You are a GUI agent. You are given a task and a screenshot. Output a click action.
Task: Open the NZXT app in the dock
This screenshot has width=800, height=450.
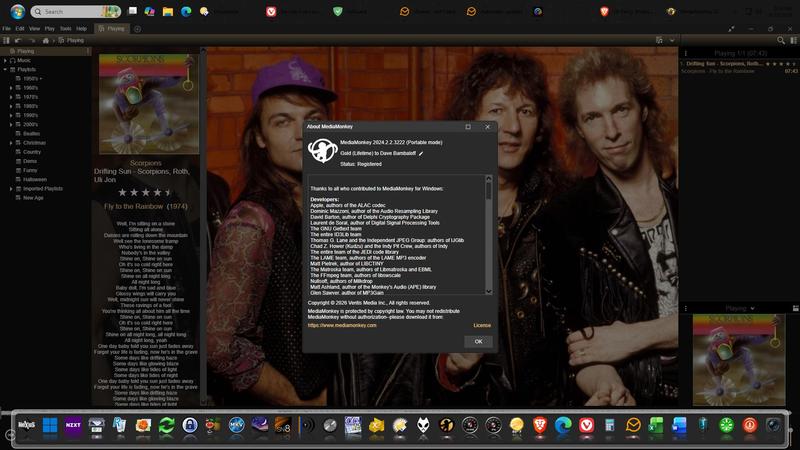(73, 425)
